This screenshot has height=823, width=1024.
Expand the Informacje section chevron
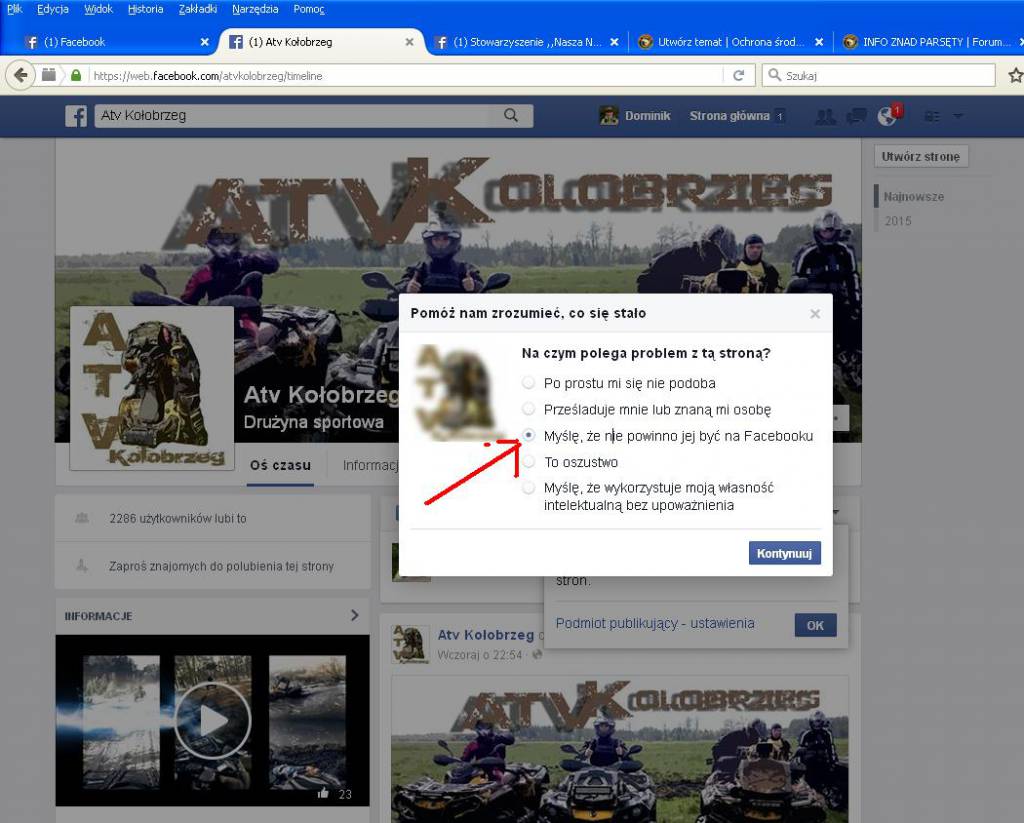pyautogui.click(x=354, y=615)
